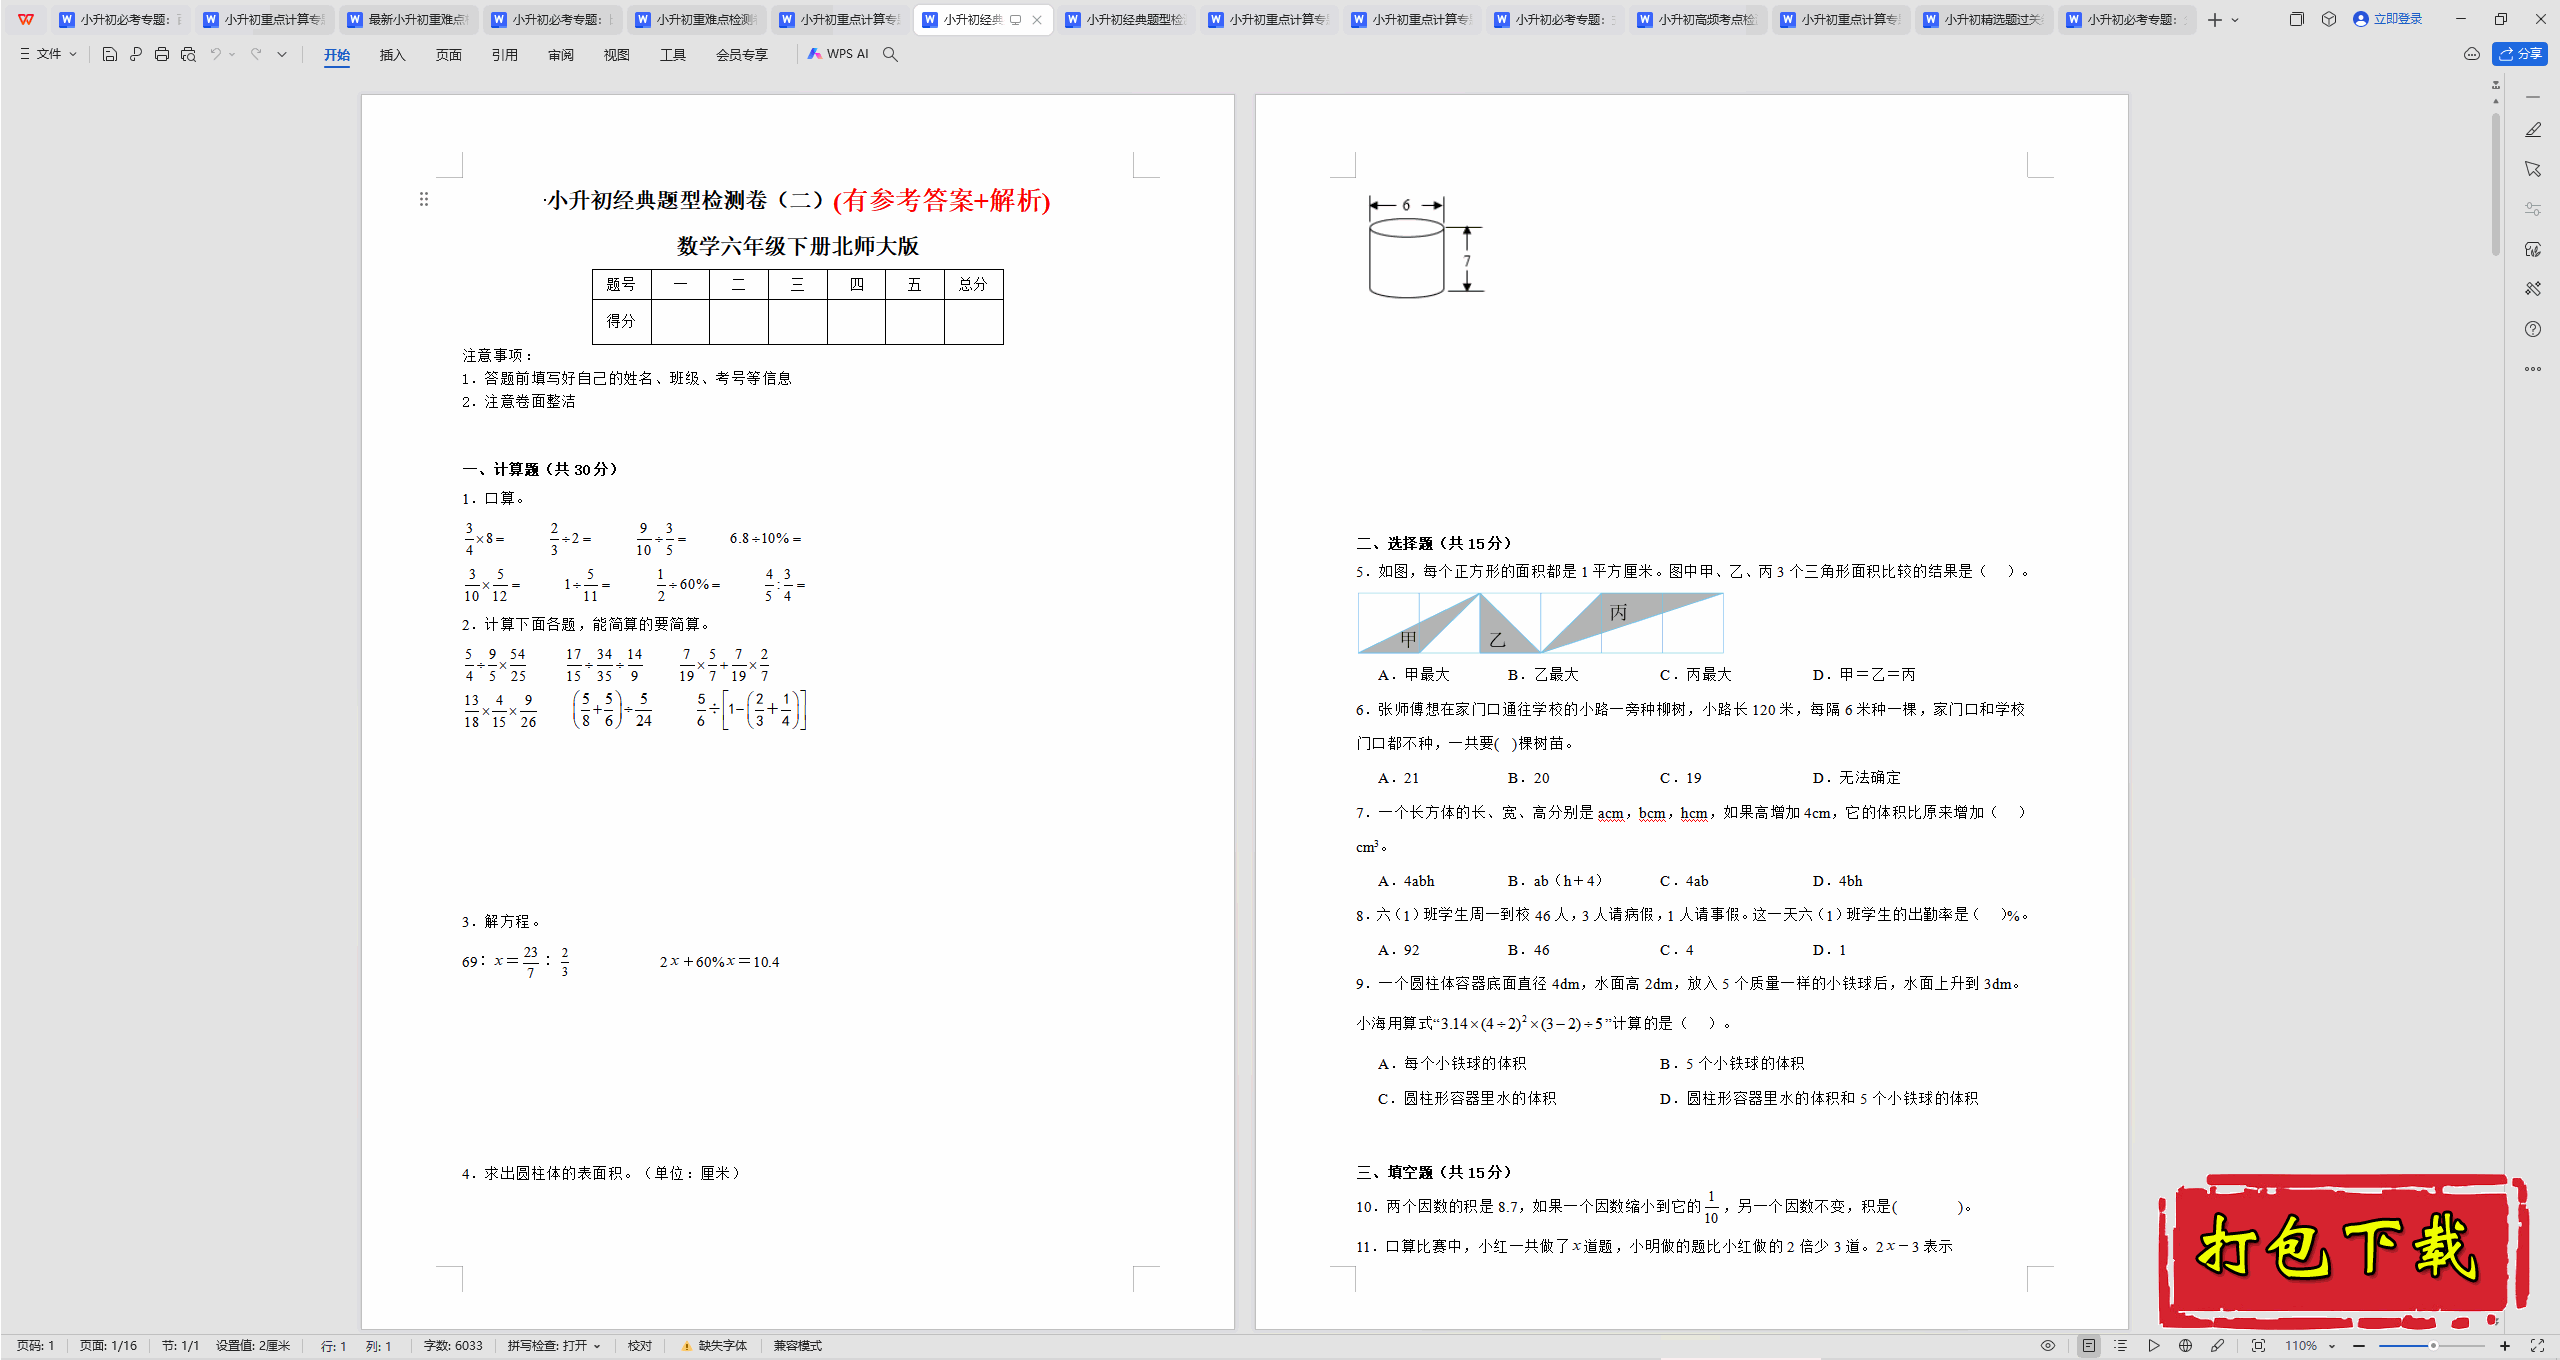The image size is (2560, 1360).
Task: Click the cloud sync status icon
Action: tap(2472, 54)
